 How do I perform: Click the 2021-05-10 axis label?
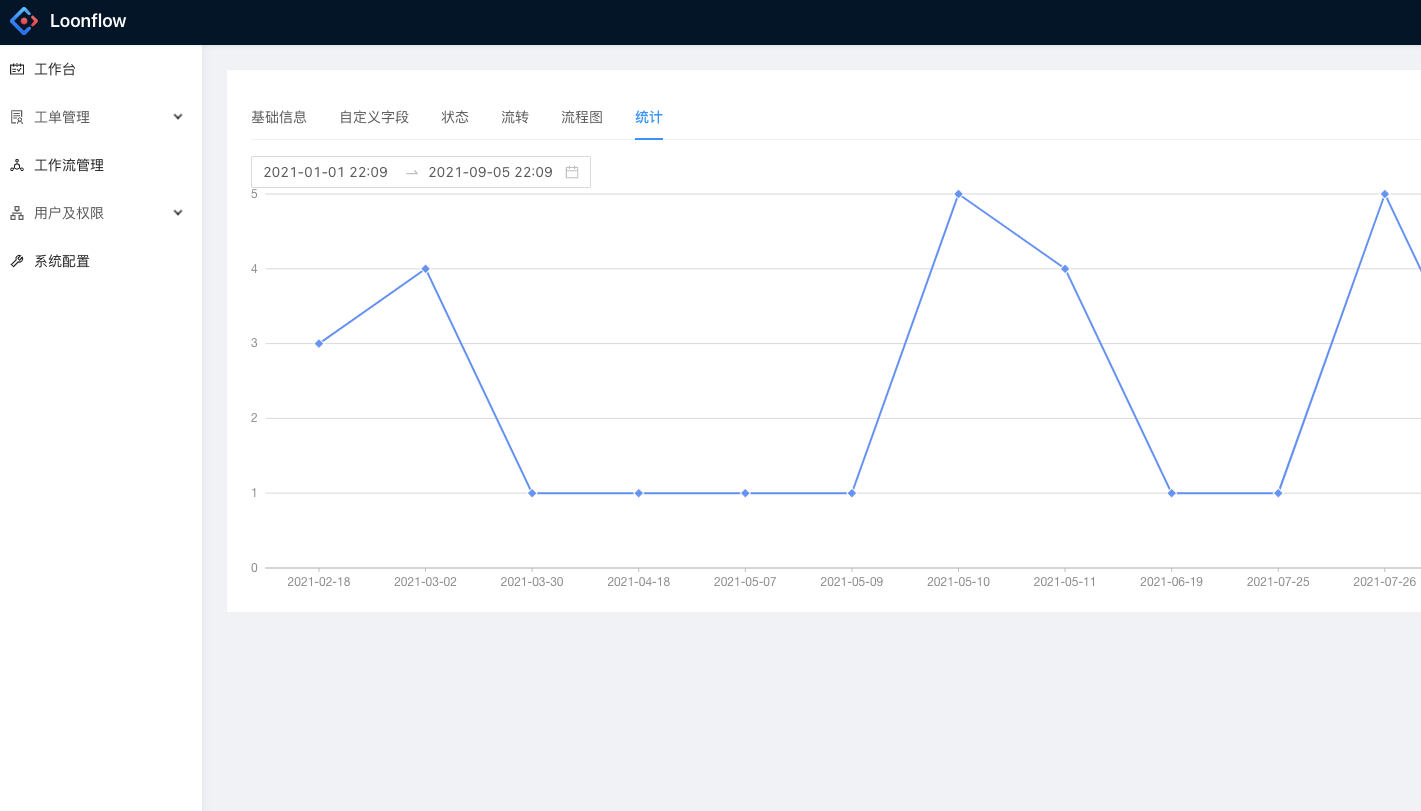click(958, 582)
